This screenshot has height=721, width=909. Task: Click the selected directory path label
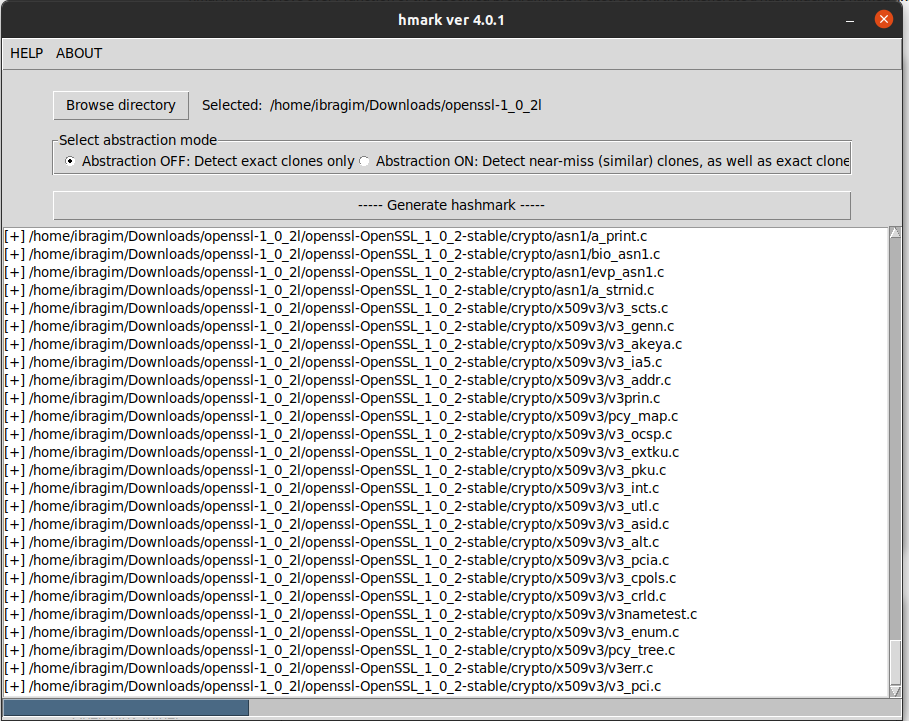coord(405,105)
